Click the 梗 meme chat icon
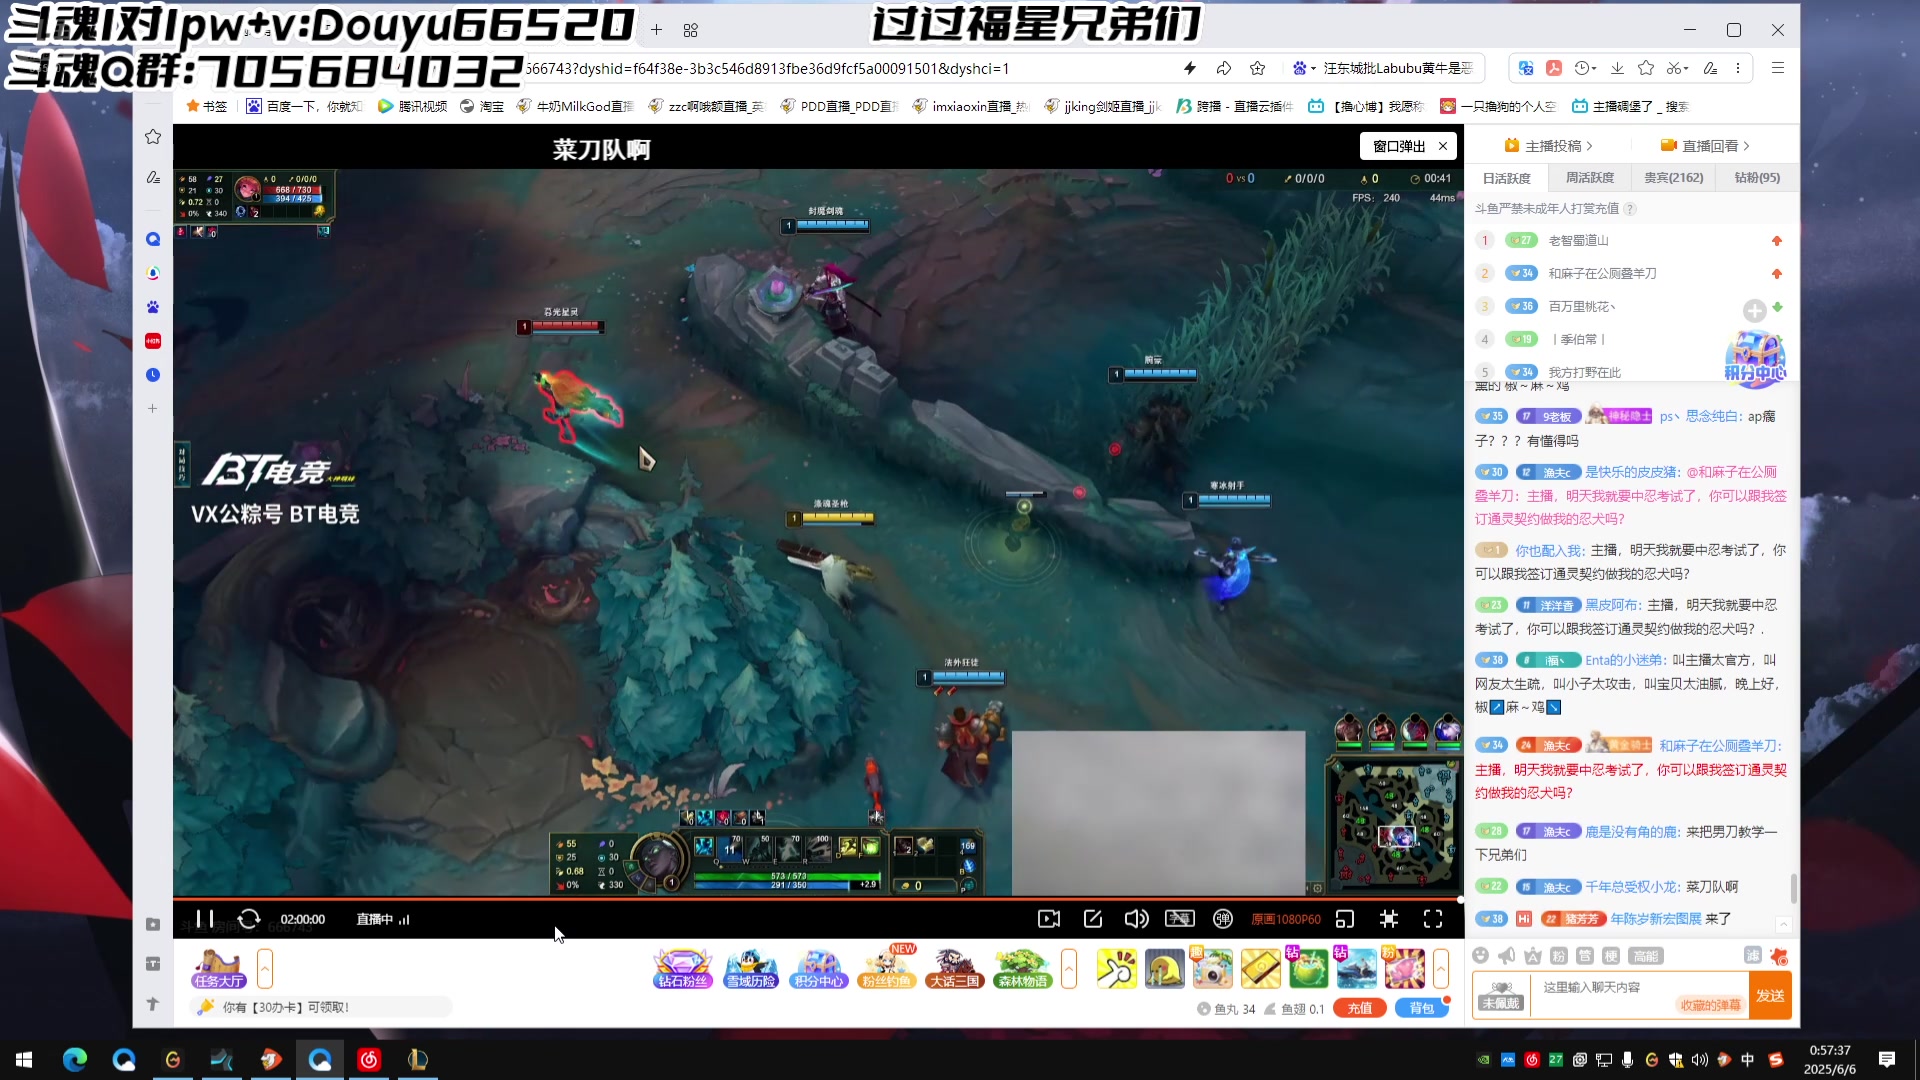This screenshot has height=1080, width=1920. point(1611,956)
